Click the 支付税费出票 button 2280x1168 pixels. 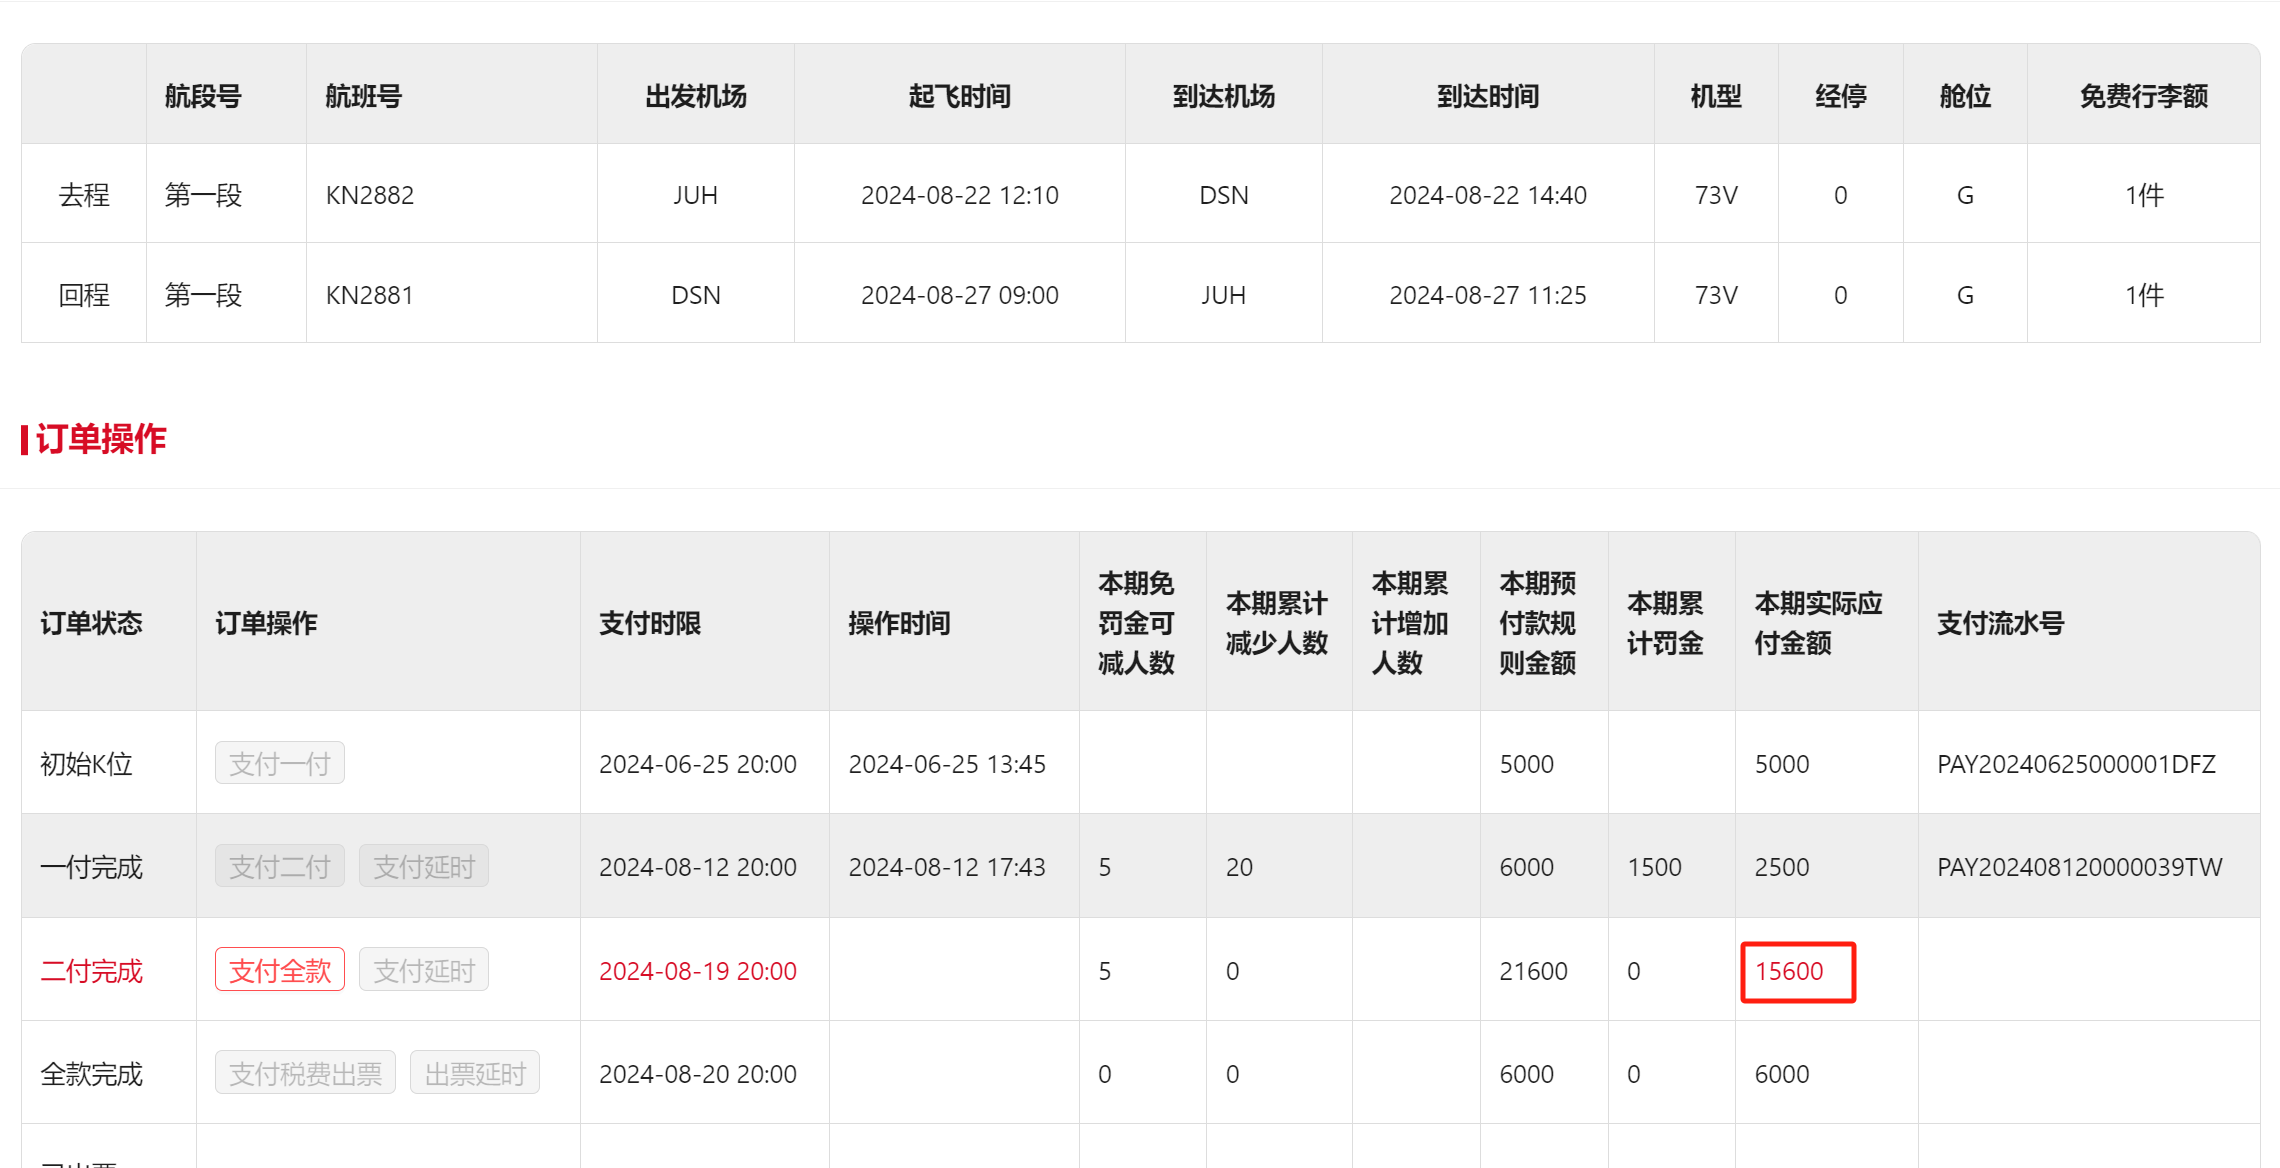(x=305, y=1074)
